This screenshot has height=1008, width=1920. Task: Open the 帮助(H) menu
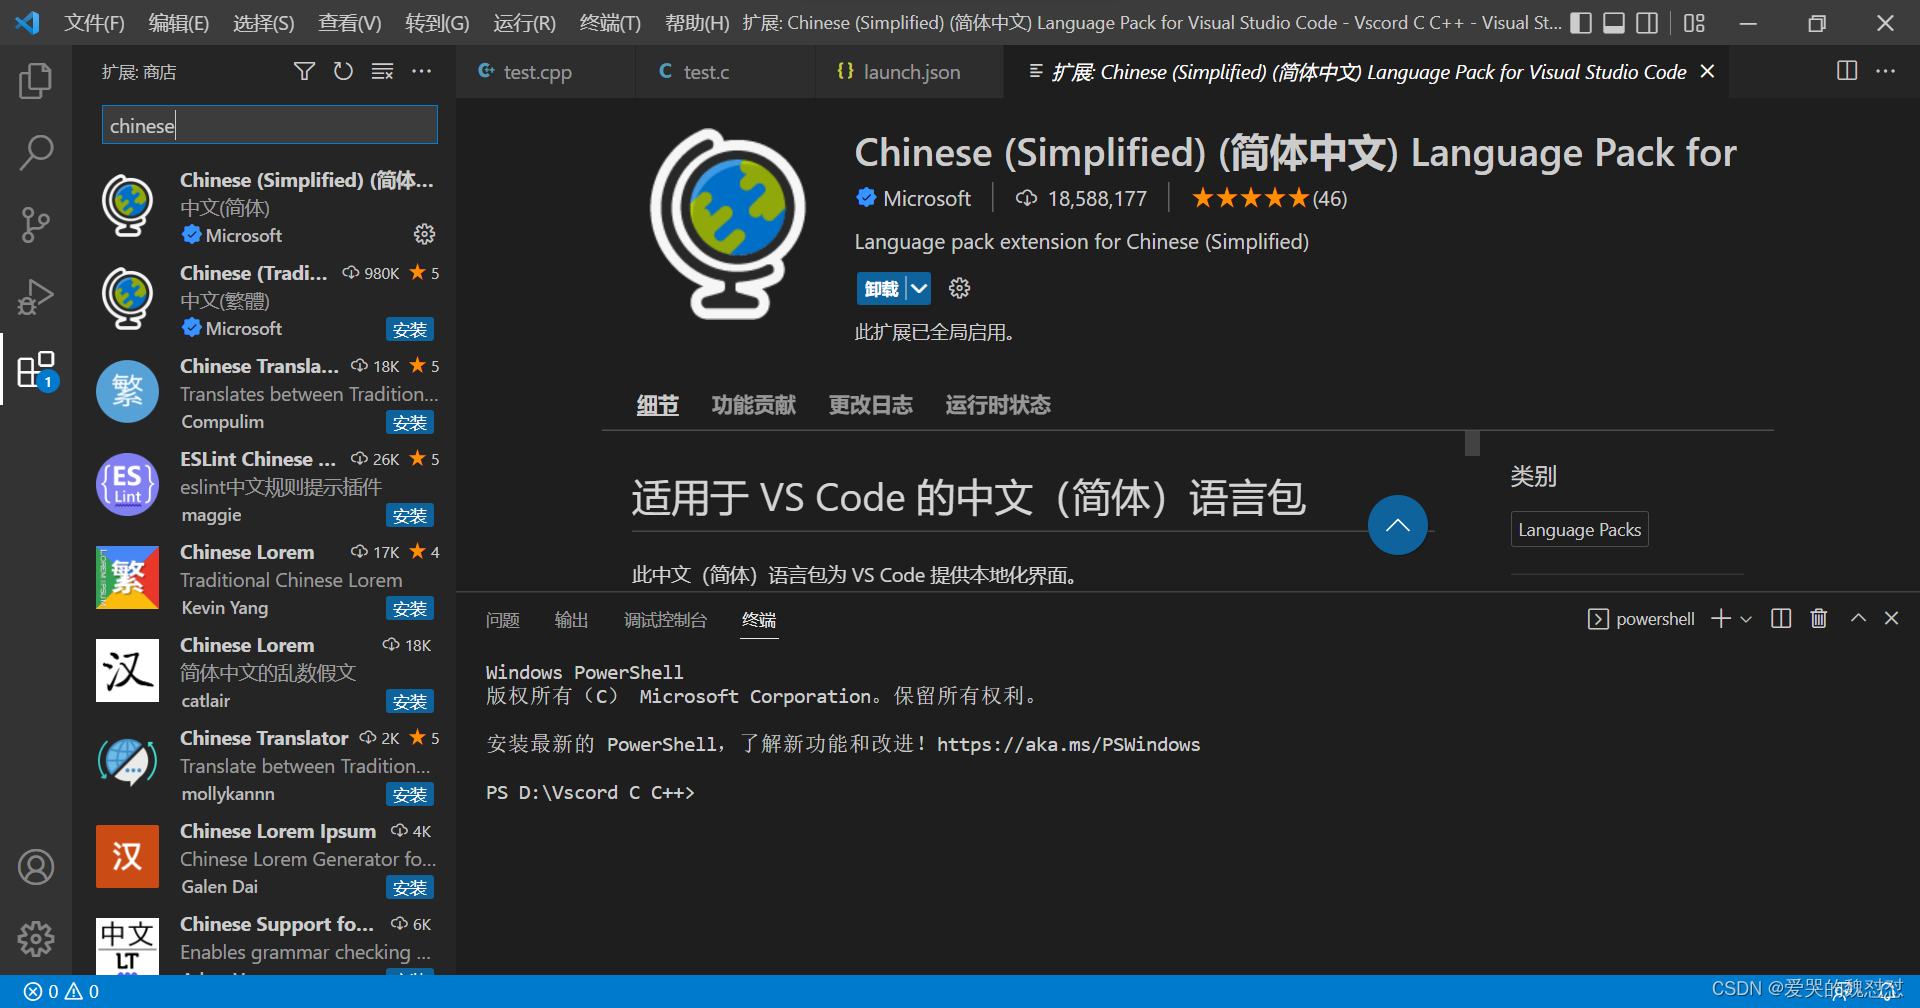point(697,23)
